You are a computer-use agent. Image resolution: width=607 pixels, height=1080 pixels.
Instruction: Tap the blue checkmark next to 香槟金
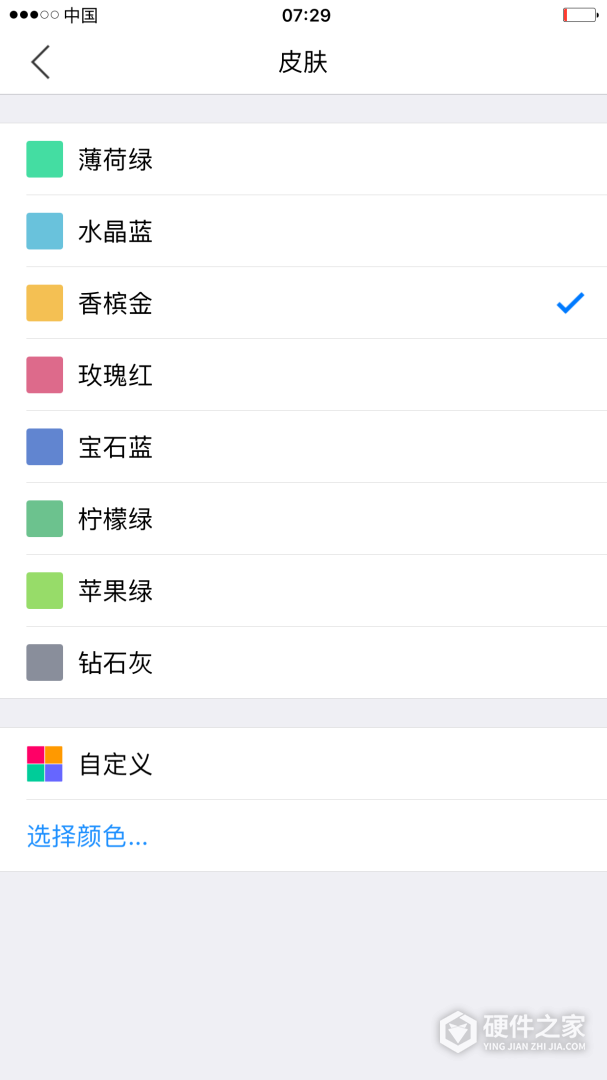(x=569, y=302)
